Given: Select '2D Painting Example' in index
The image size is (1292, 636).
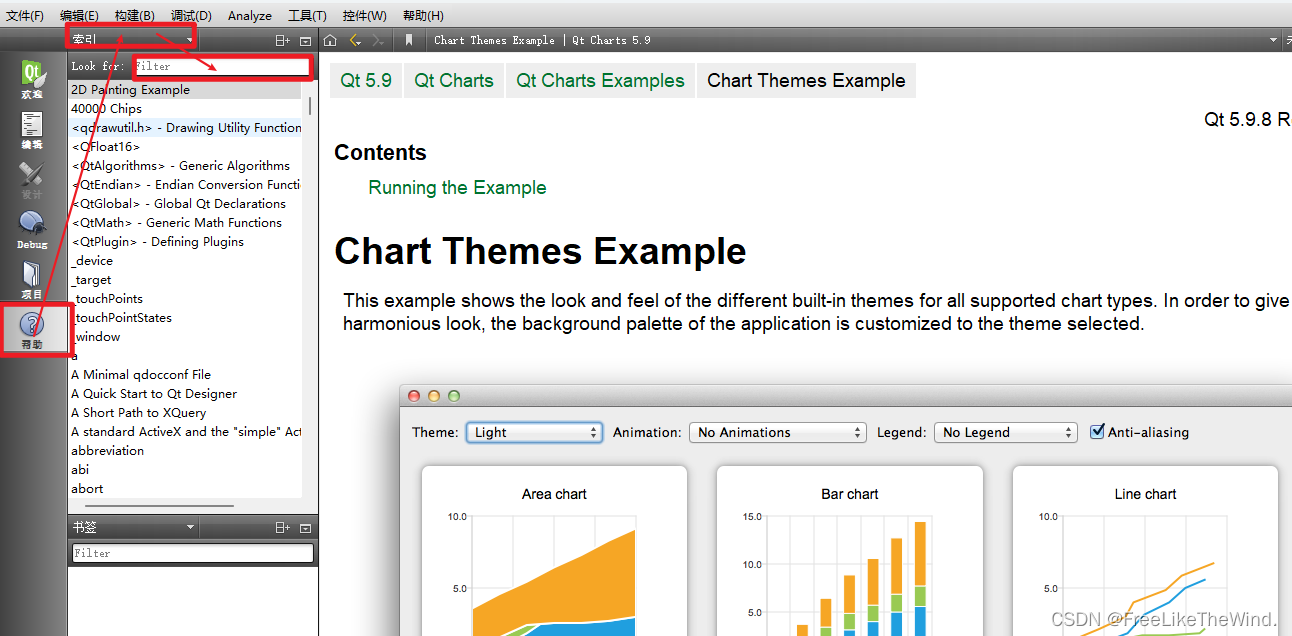Looking at the screenshot, I should tap(185, 89).
